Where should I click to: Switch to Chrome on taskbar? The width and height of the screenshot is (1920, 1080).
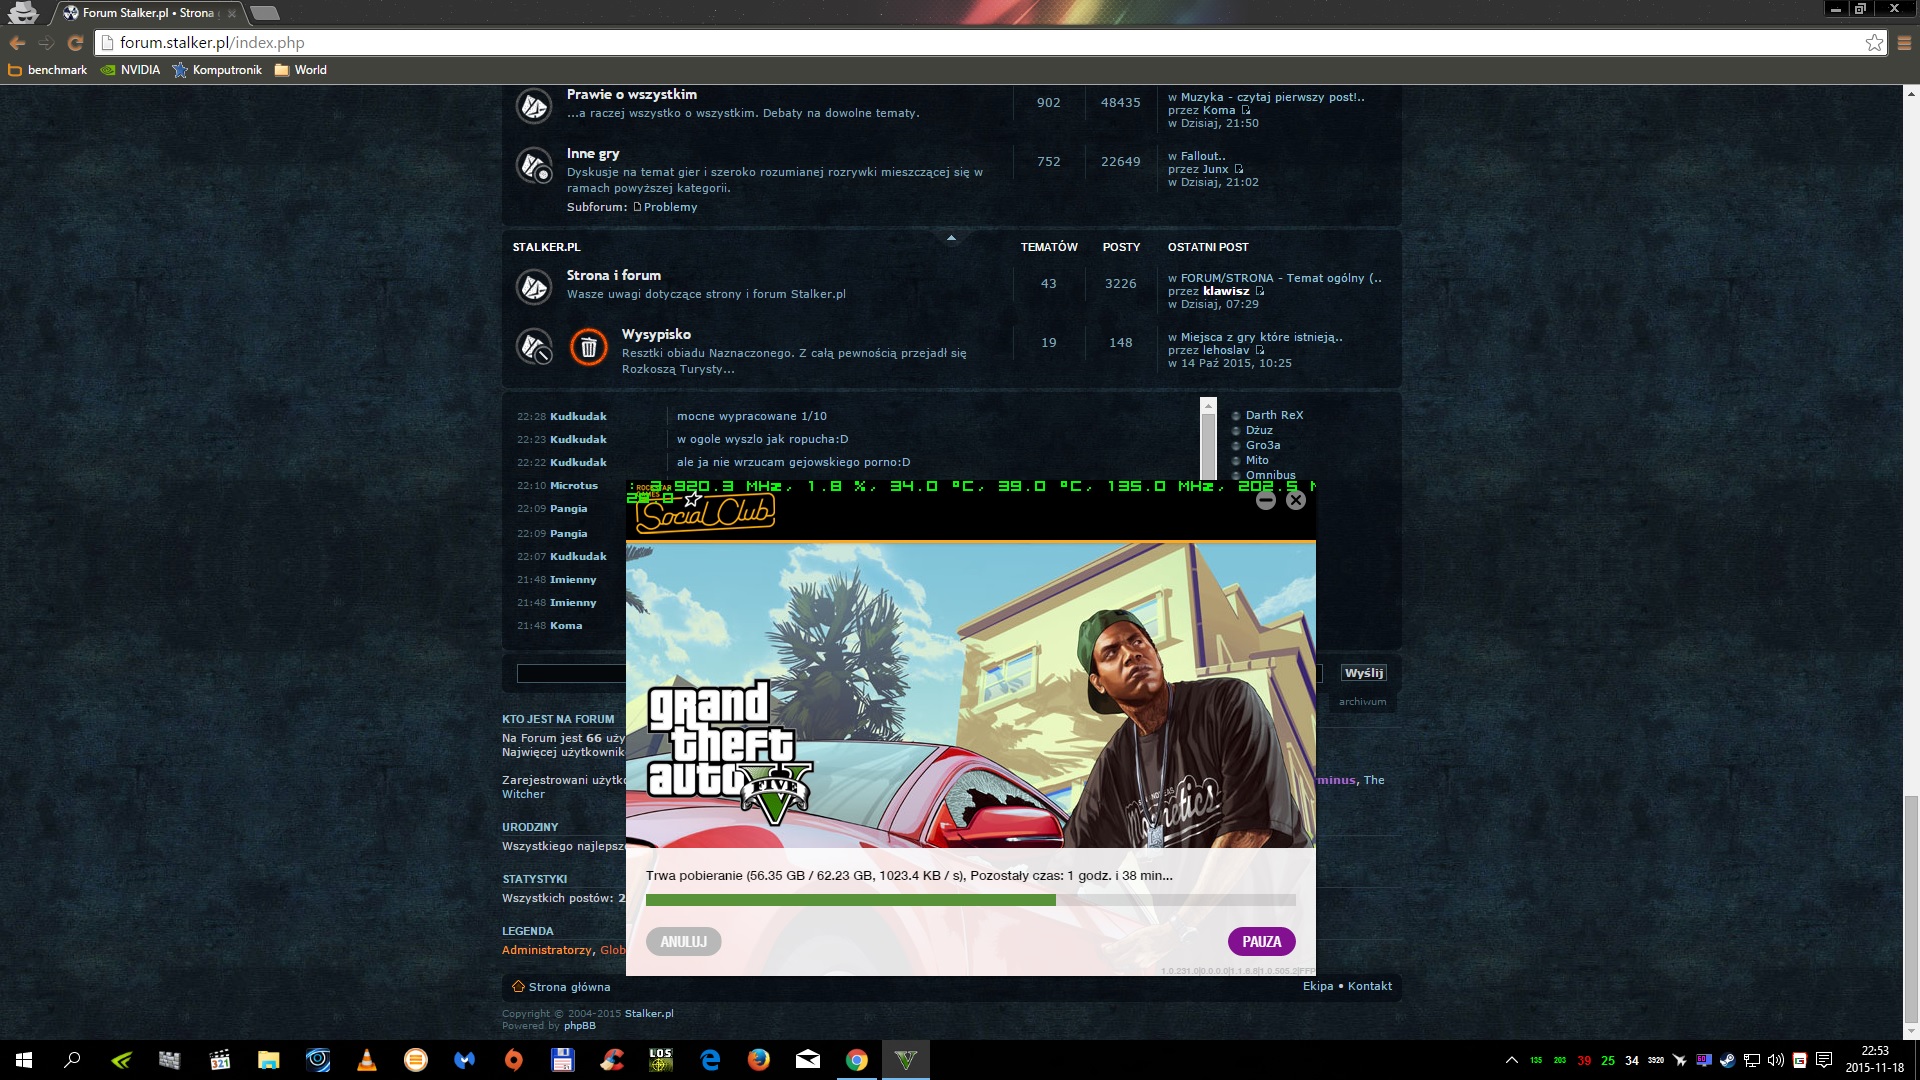(x=857, y=1060)
